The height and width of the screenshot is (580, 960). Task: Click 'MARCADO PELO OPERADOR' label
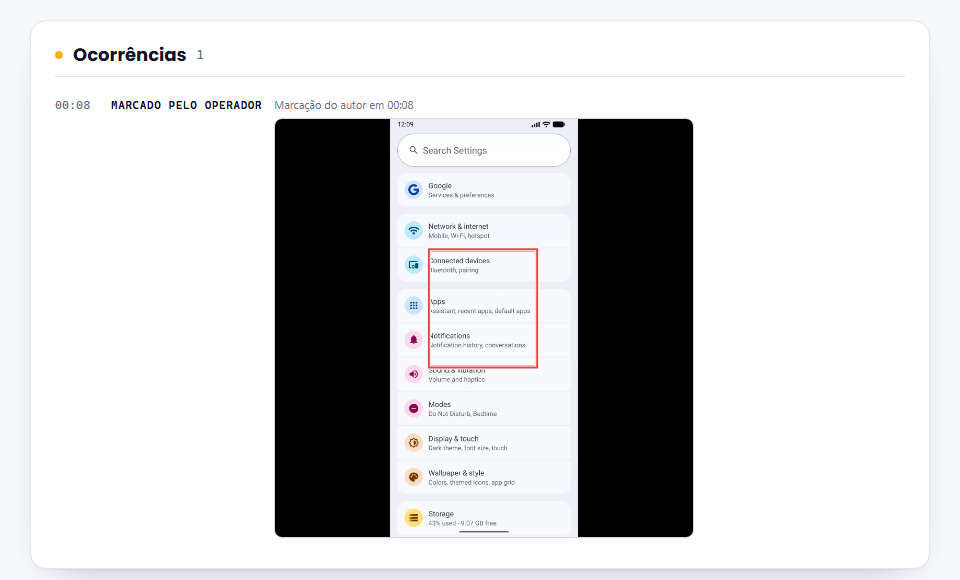[186, 105]
